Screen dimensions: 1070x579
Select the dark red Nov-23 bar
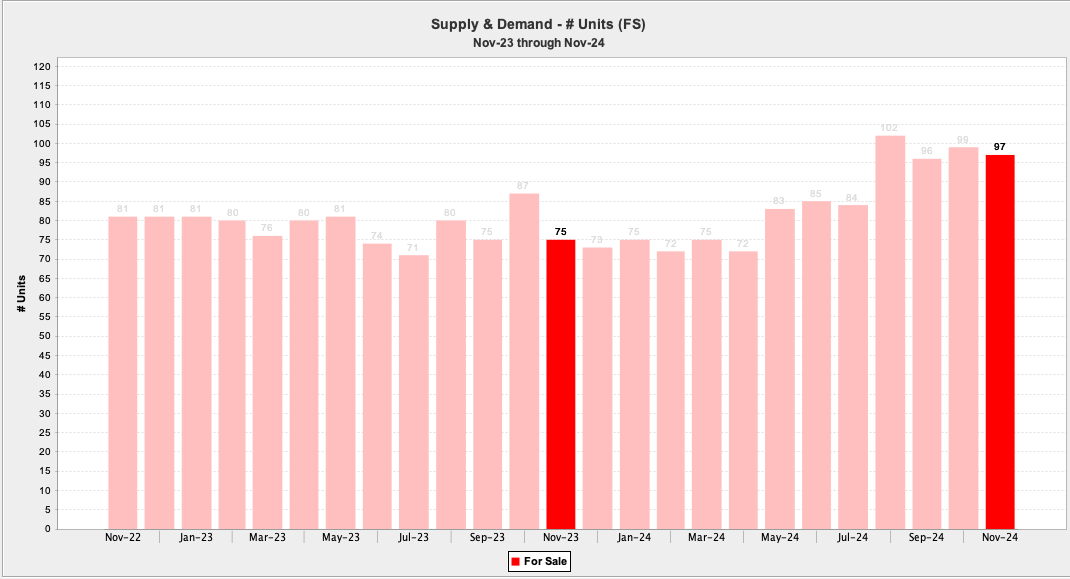click(560, 384)
